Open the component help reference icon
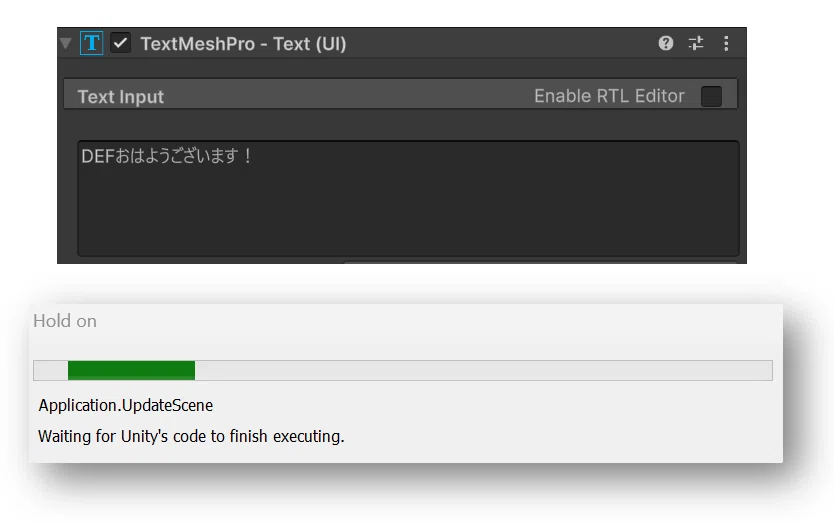The height and width of the screenshot is (528, 834). [x=665, y=43]
